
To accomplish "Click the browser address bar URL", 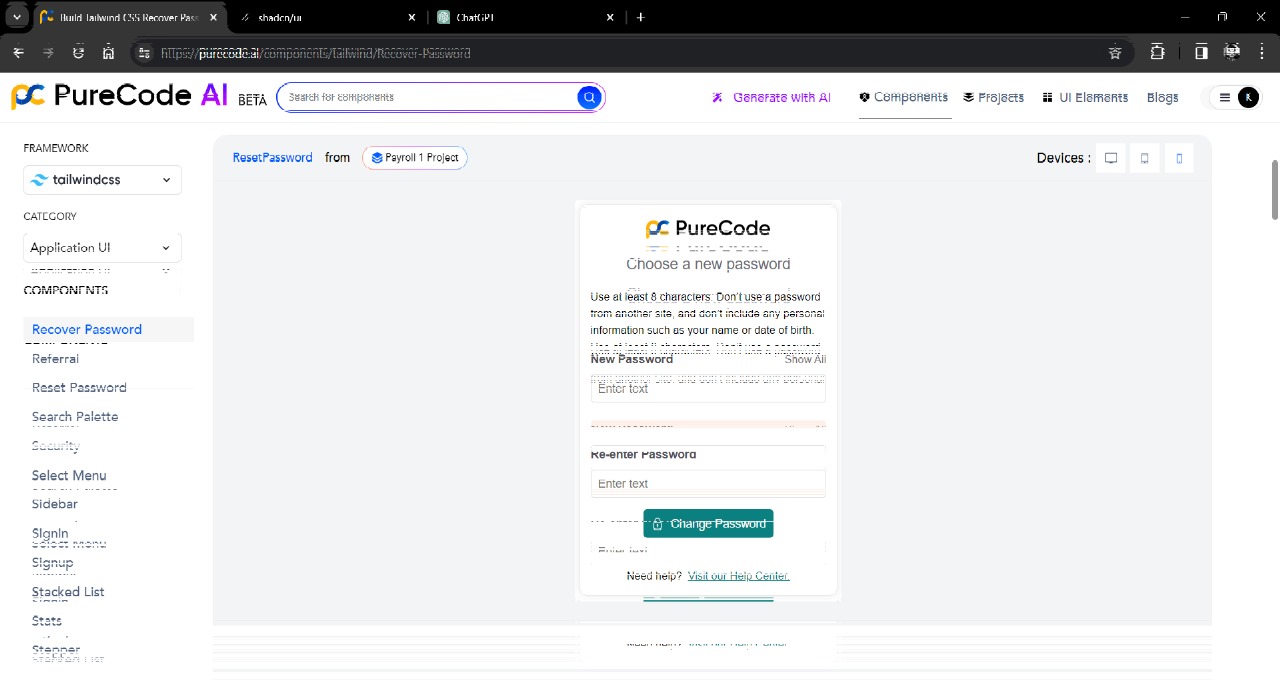I will [x=315, y=53].
